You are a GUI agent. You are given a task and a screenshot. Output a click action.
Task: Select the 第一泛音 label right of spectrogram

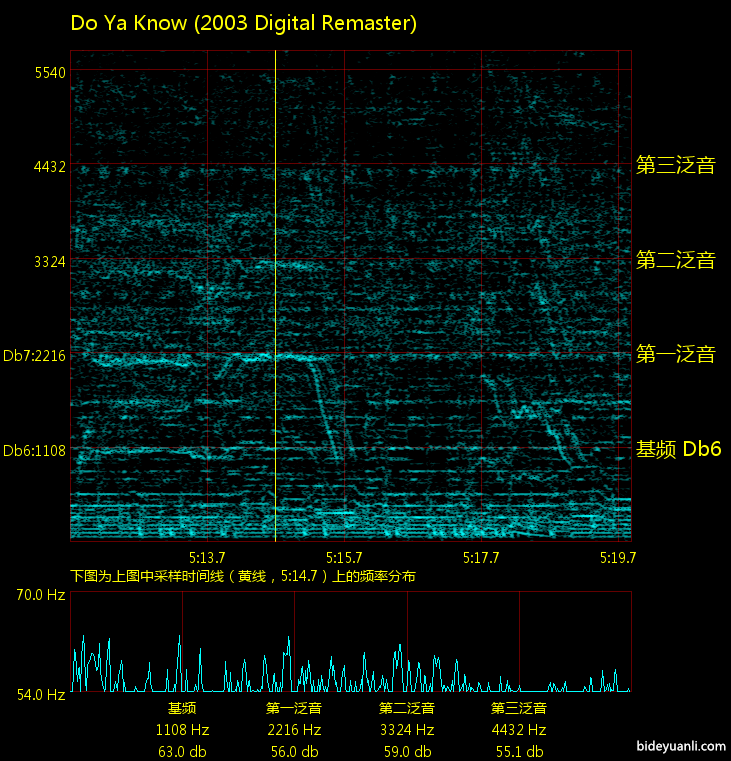[x=676, y=354]
